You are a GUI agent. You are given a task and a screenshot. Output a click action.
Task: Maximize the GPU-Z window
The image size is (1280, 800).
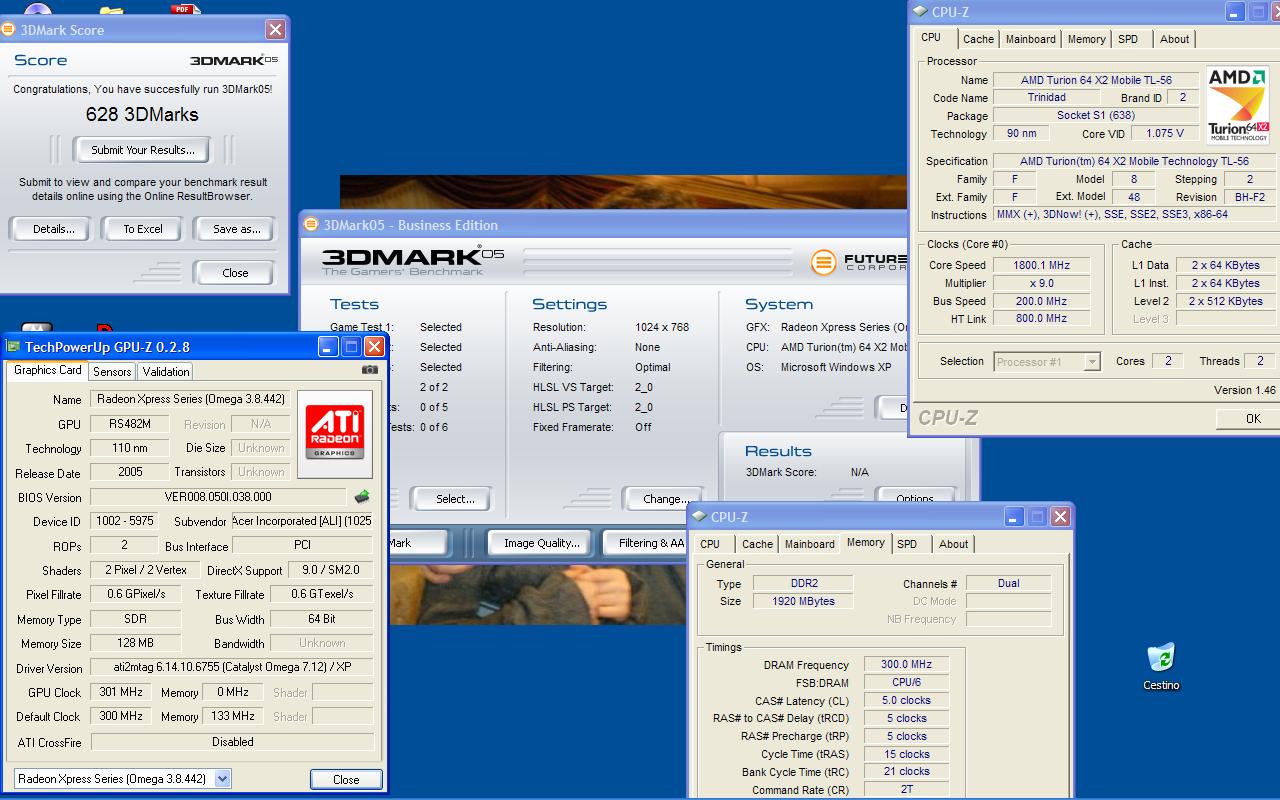click(x=351, y=347)
